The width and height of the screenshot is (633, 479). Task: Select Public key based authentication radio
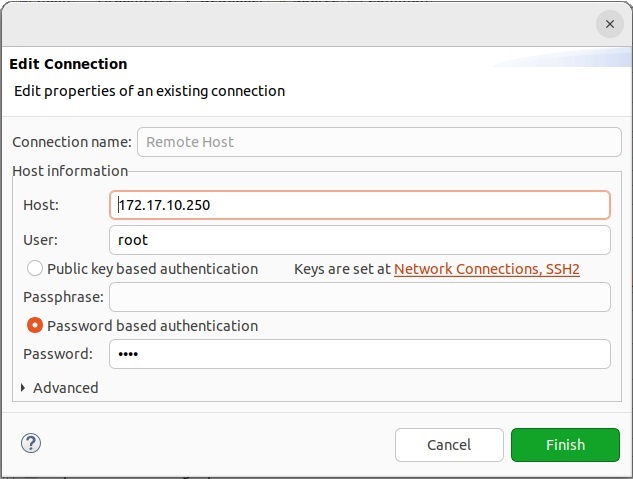pos(36,269)
